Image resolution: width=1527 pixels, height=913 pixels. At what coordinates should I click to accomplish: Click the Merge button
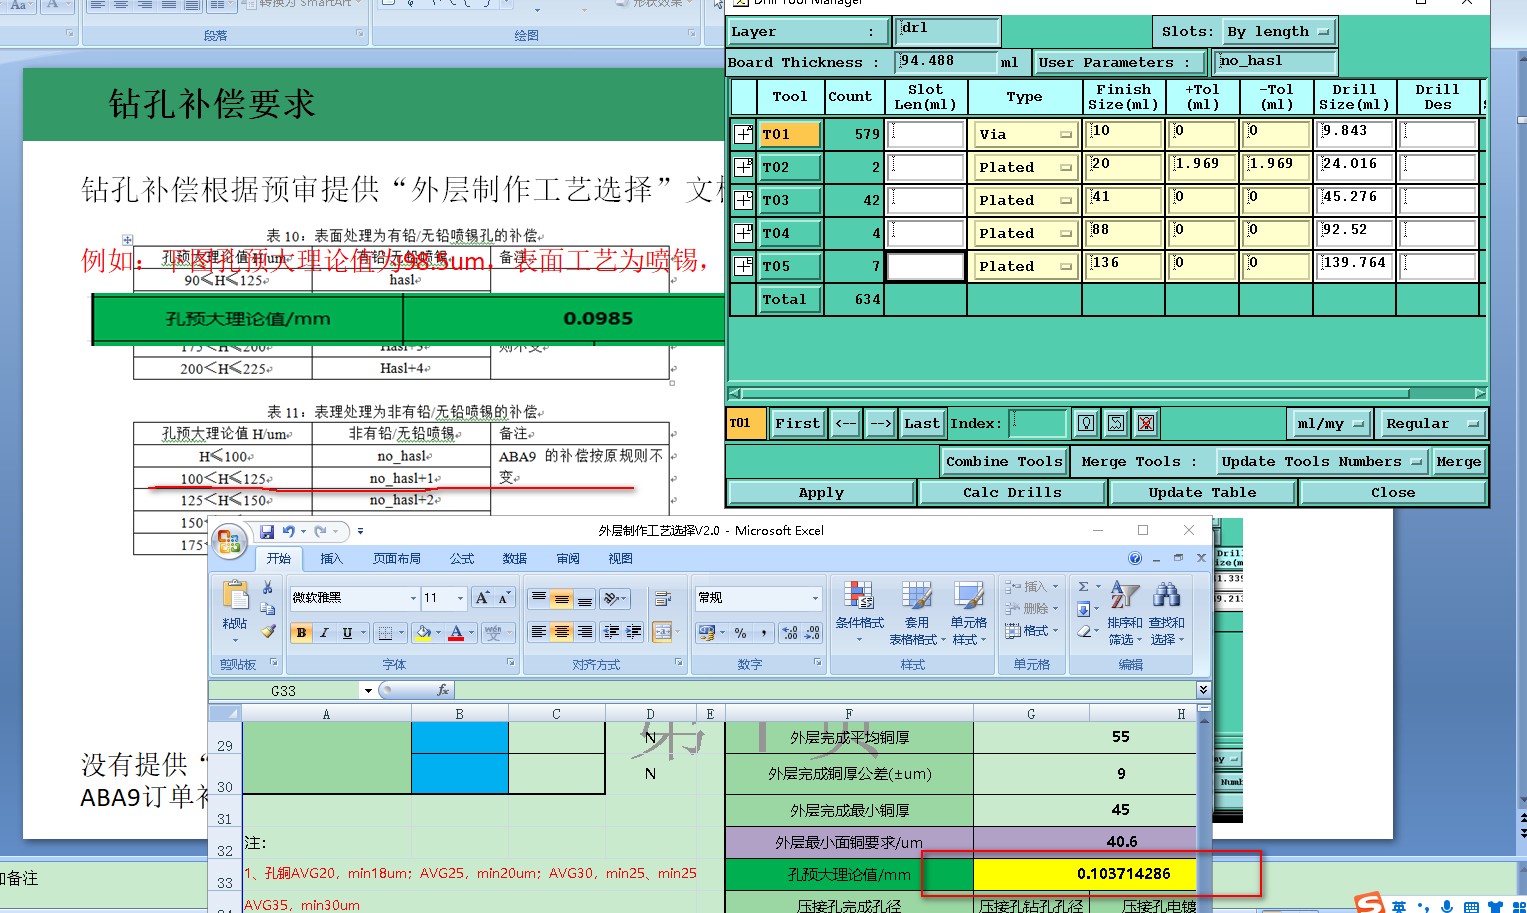pos(1458,462)
